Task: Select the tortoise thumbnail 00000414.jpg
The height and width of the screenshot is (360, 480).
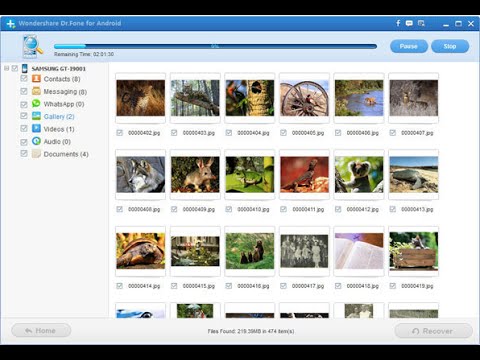Action: click(x=141, y=251)
